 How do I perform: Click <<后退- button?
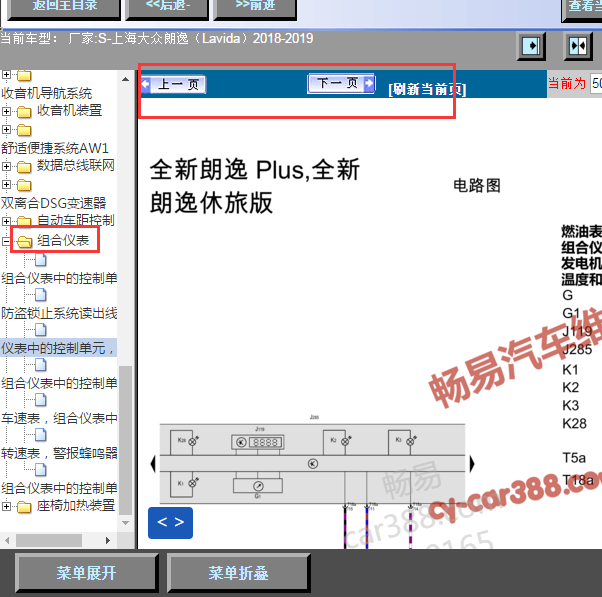tap(167, 8)
